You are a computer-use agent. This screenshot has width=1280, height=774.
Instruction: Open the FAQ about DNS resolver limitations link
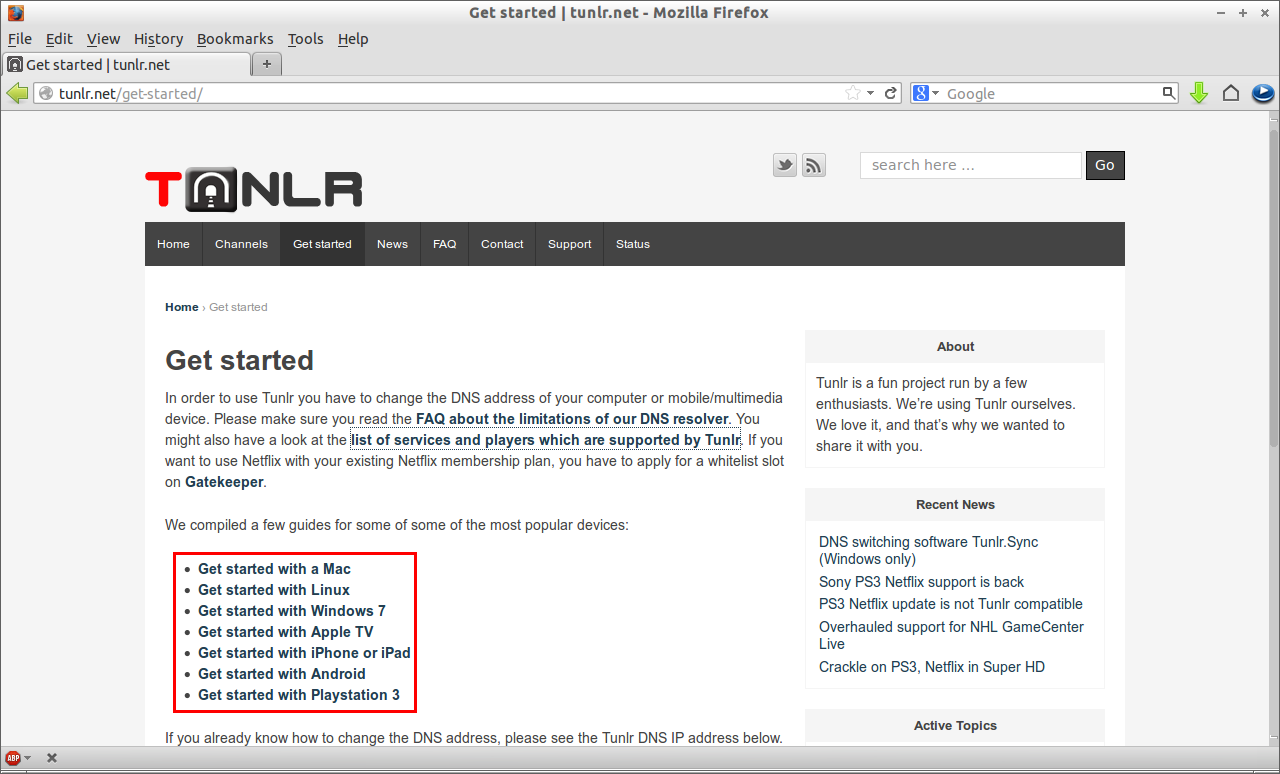click(572, 419)
